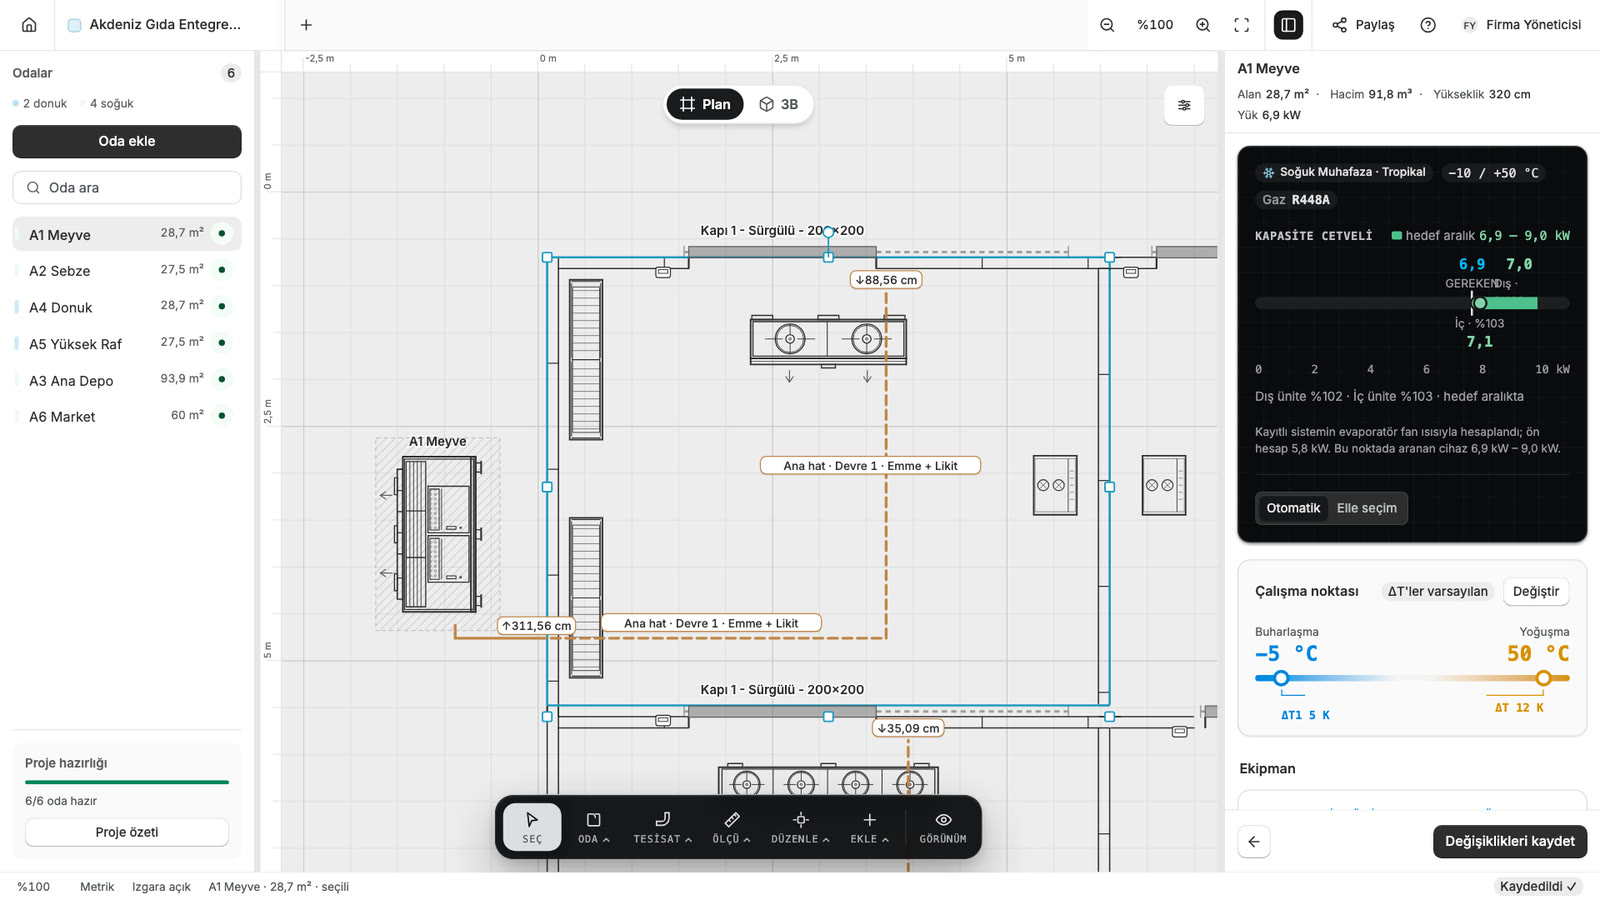The image size is (1600, 900).
Task: Select Otomatik selection mode
Action: click(1293, 508)
